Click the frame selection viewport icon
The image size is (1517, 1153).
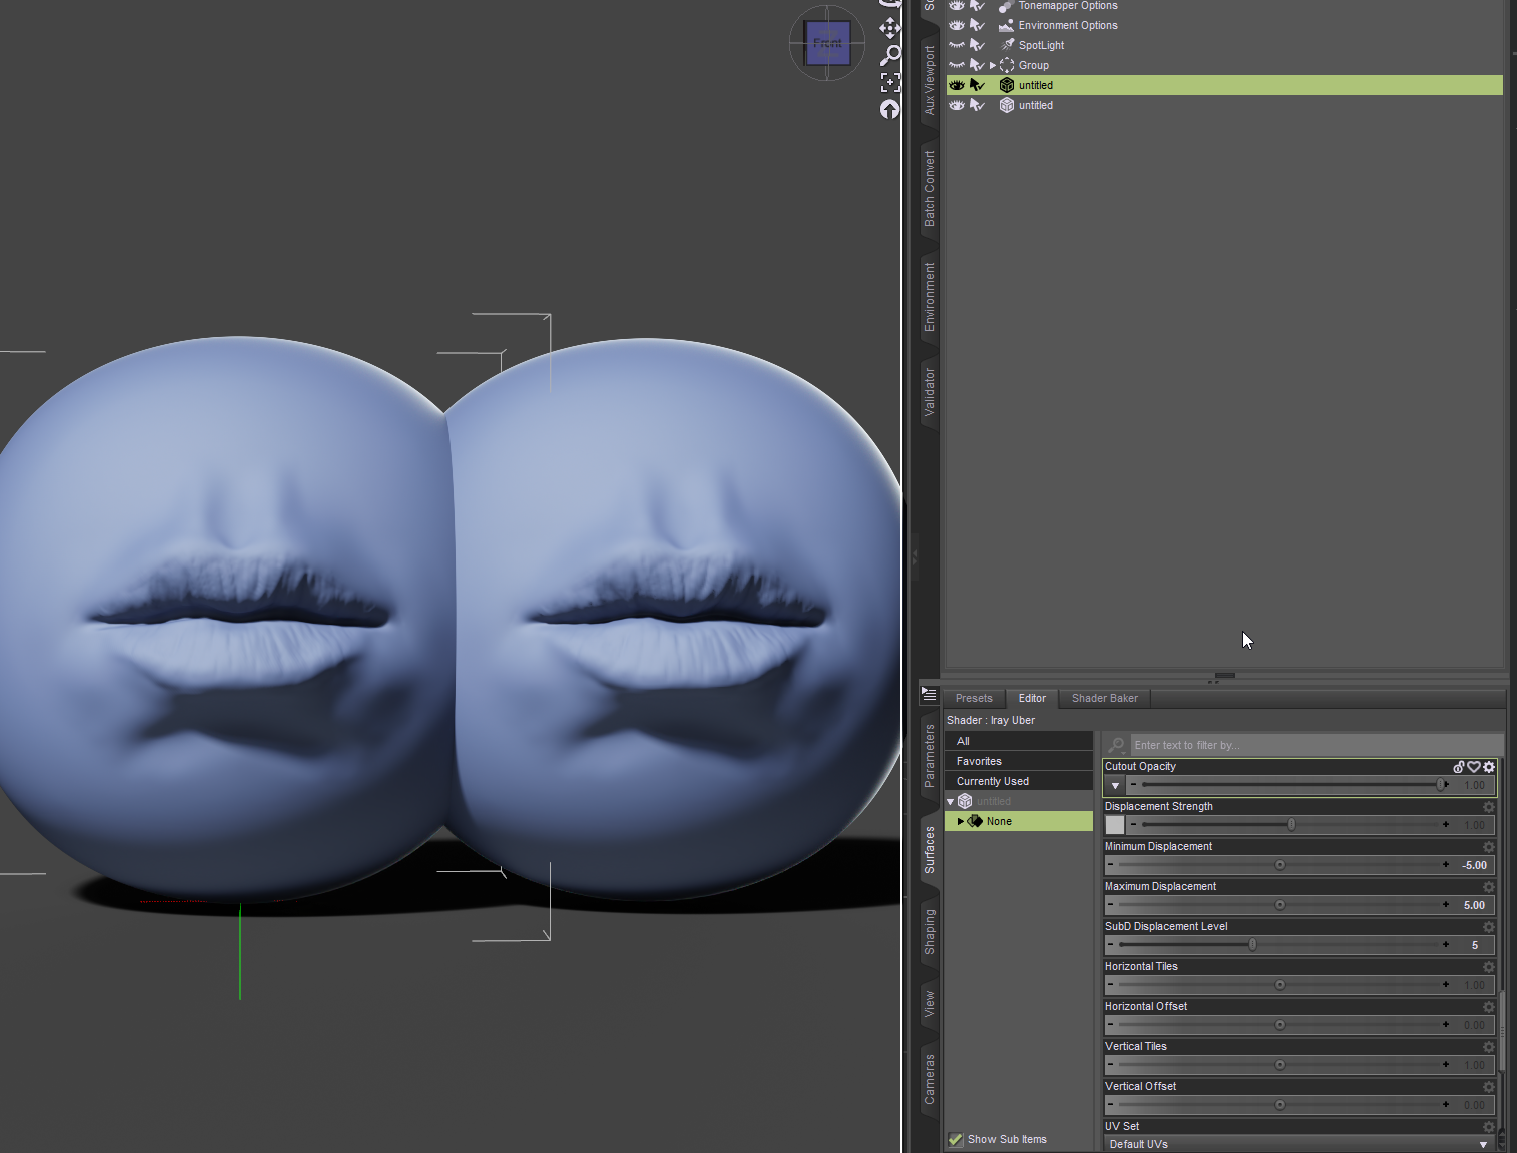[x=889, y=82]
